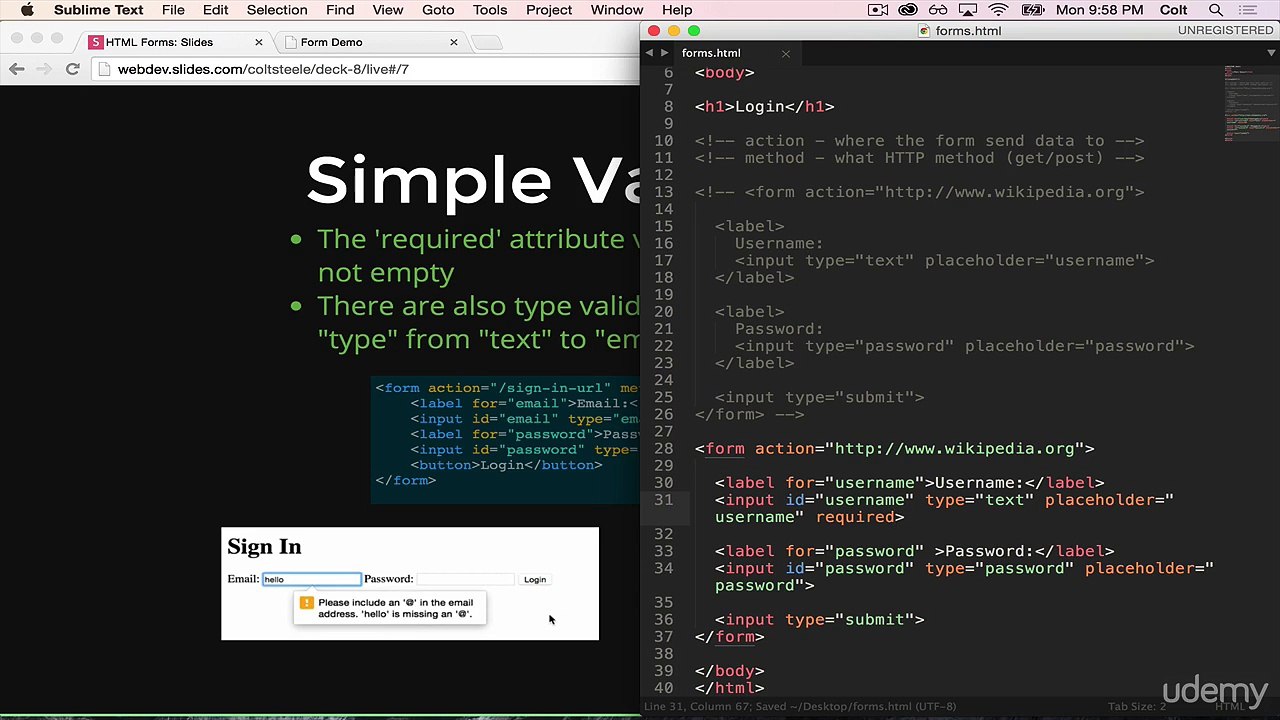
Task: Click line number 28 in gutter
Action: click(x=664, y=448)
